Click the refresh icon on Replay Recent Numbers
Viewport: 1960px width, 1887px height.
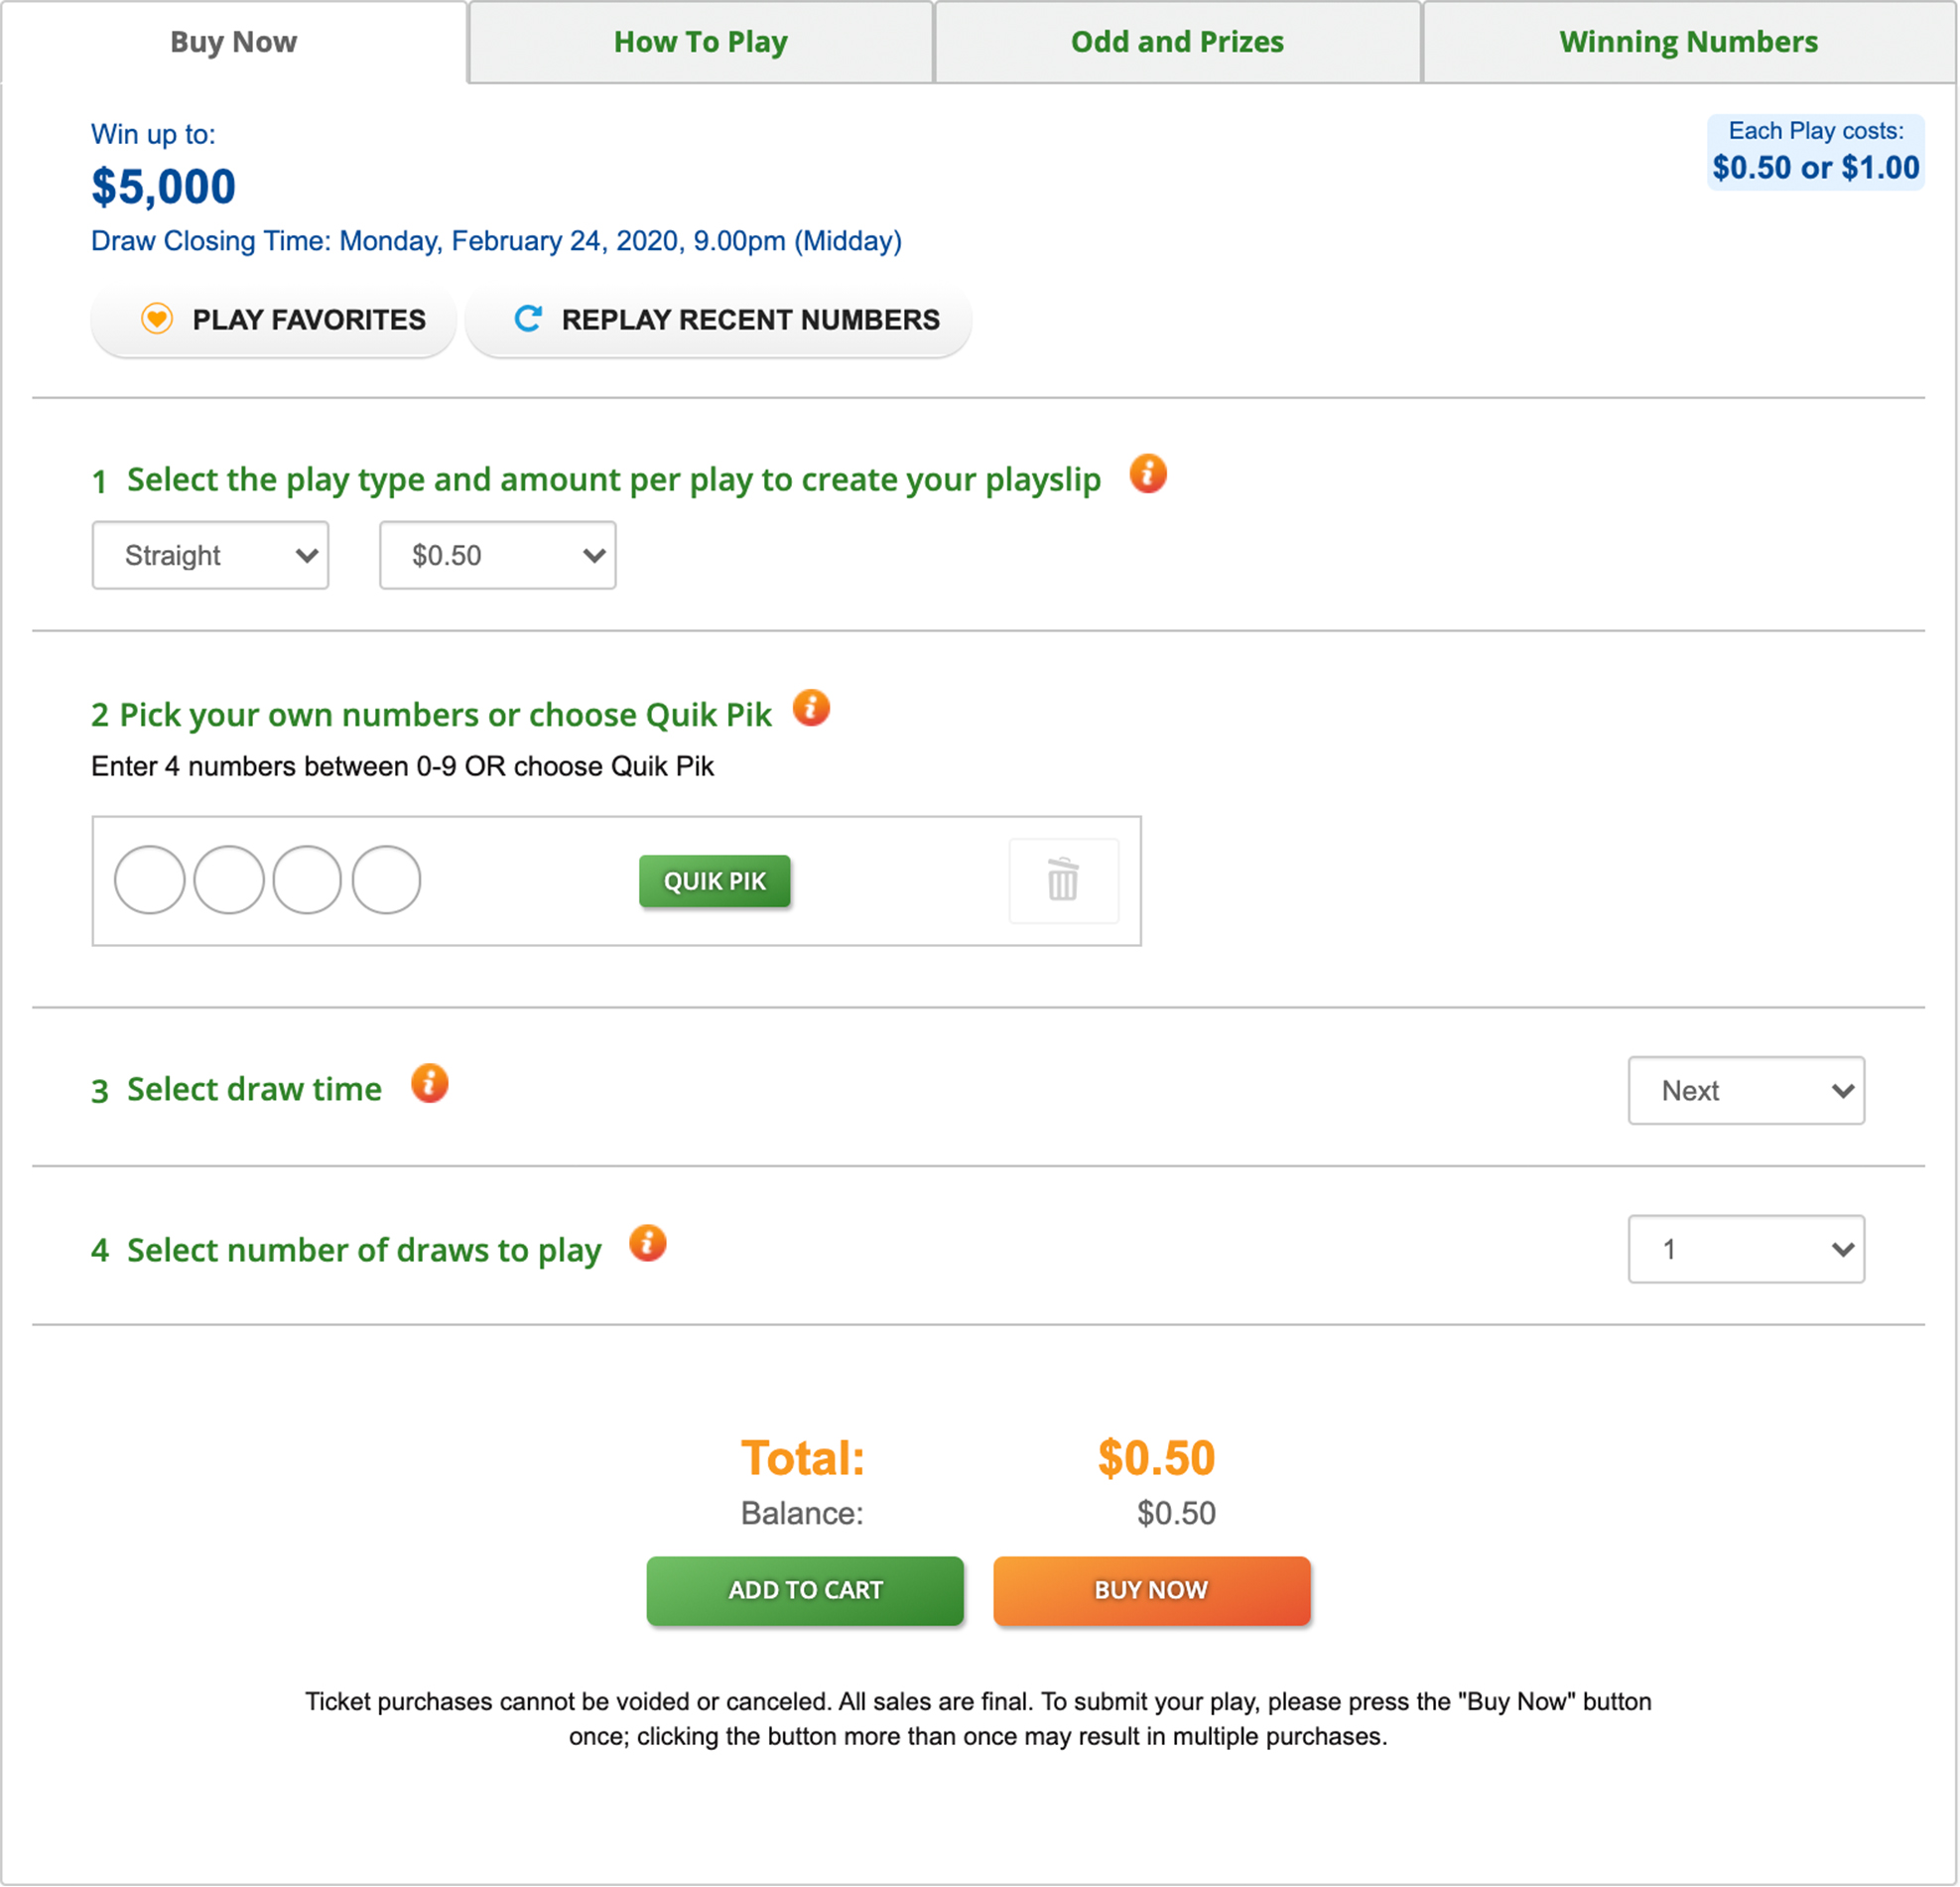527,319
